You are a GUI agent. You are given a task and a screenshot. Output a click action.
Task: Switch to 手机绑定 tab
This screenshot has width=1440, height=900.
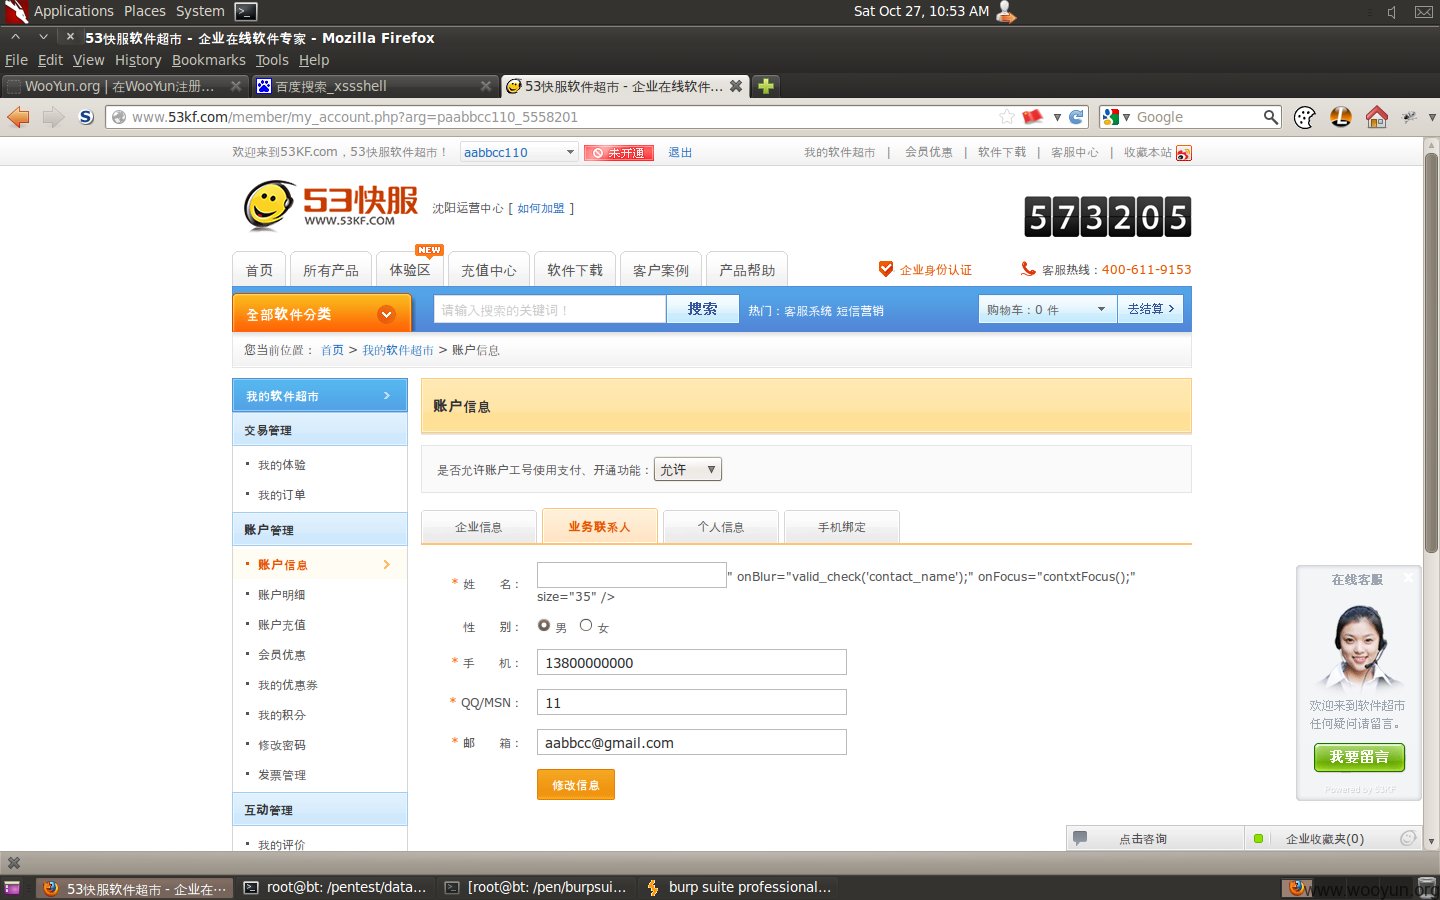(x=842, y=527)
